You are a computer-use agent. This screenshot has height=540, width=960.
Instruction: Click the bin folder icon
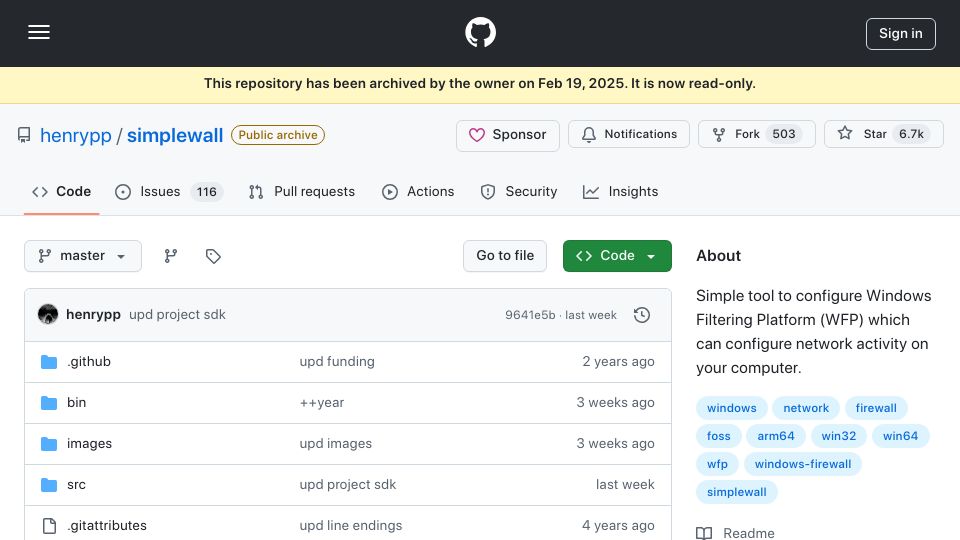(x=49, y=403)
